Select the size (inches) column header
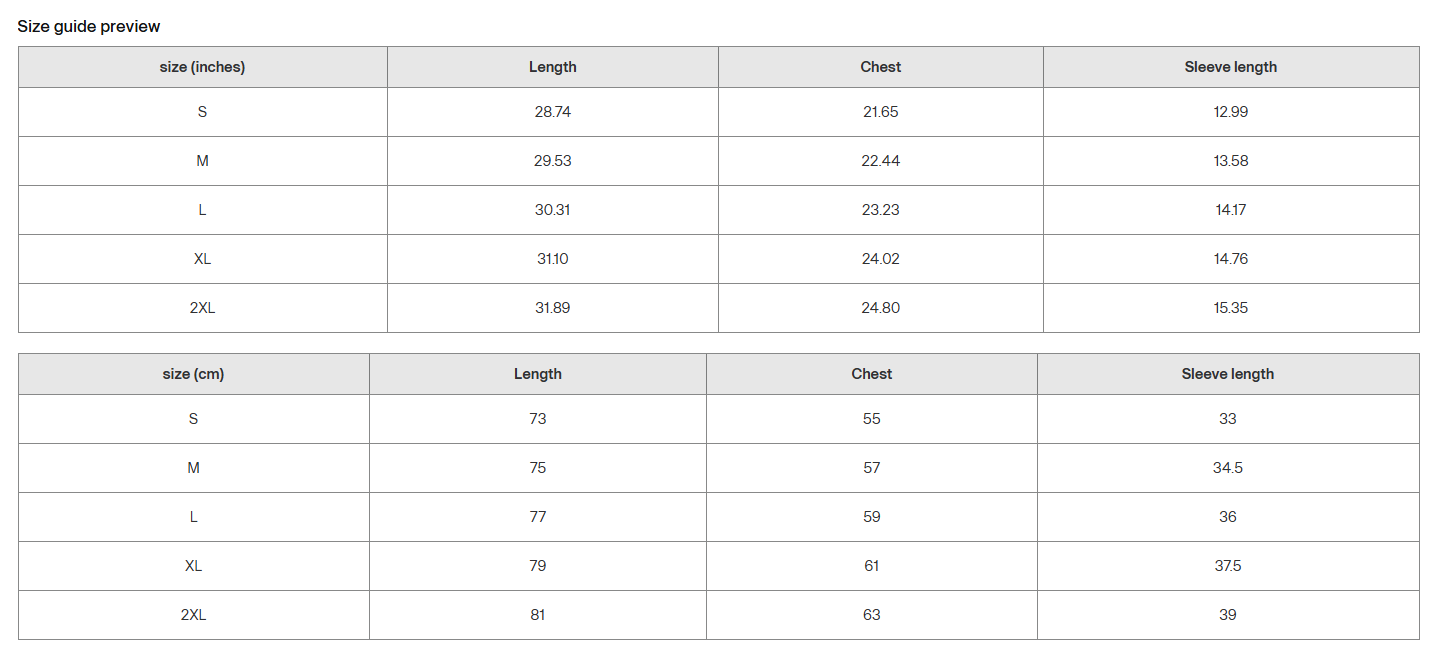 [202, 67]
